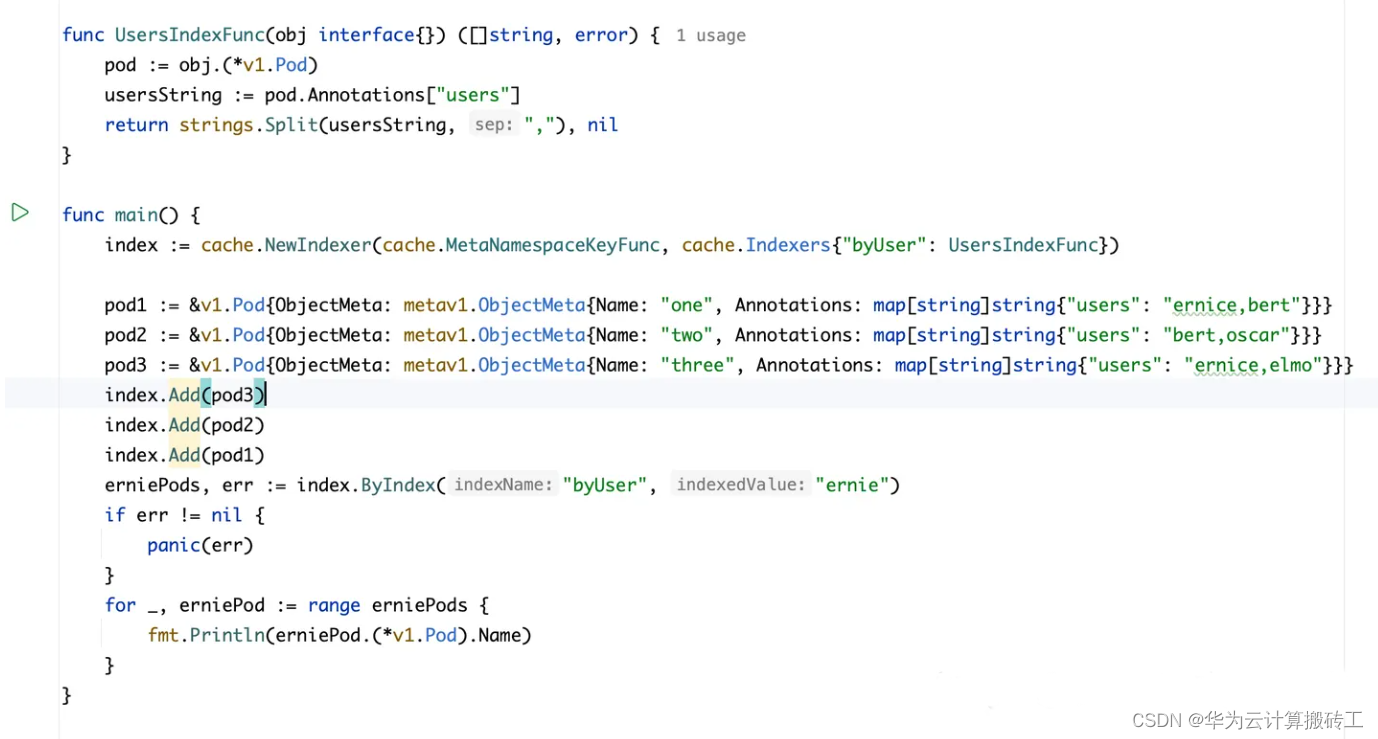Open the "1 usage" inlay hint
This screenshot has width=1378, height=739.
[x=710, y=36]
